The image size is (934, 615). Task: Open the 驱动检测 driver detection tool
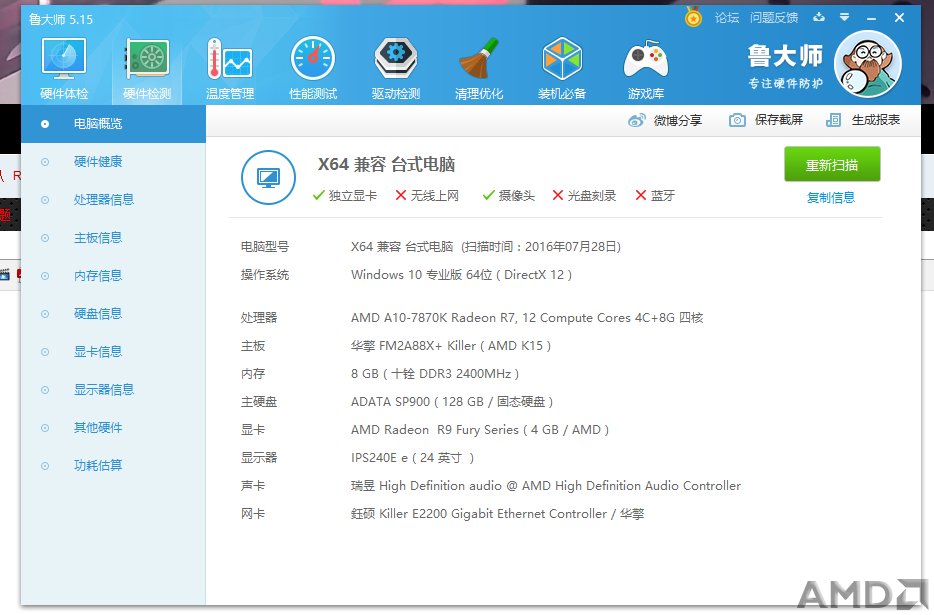(x=396, y=69)
